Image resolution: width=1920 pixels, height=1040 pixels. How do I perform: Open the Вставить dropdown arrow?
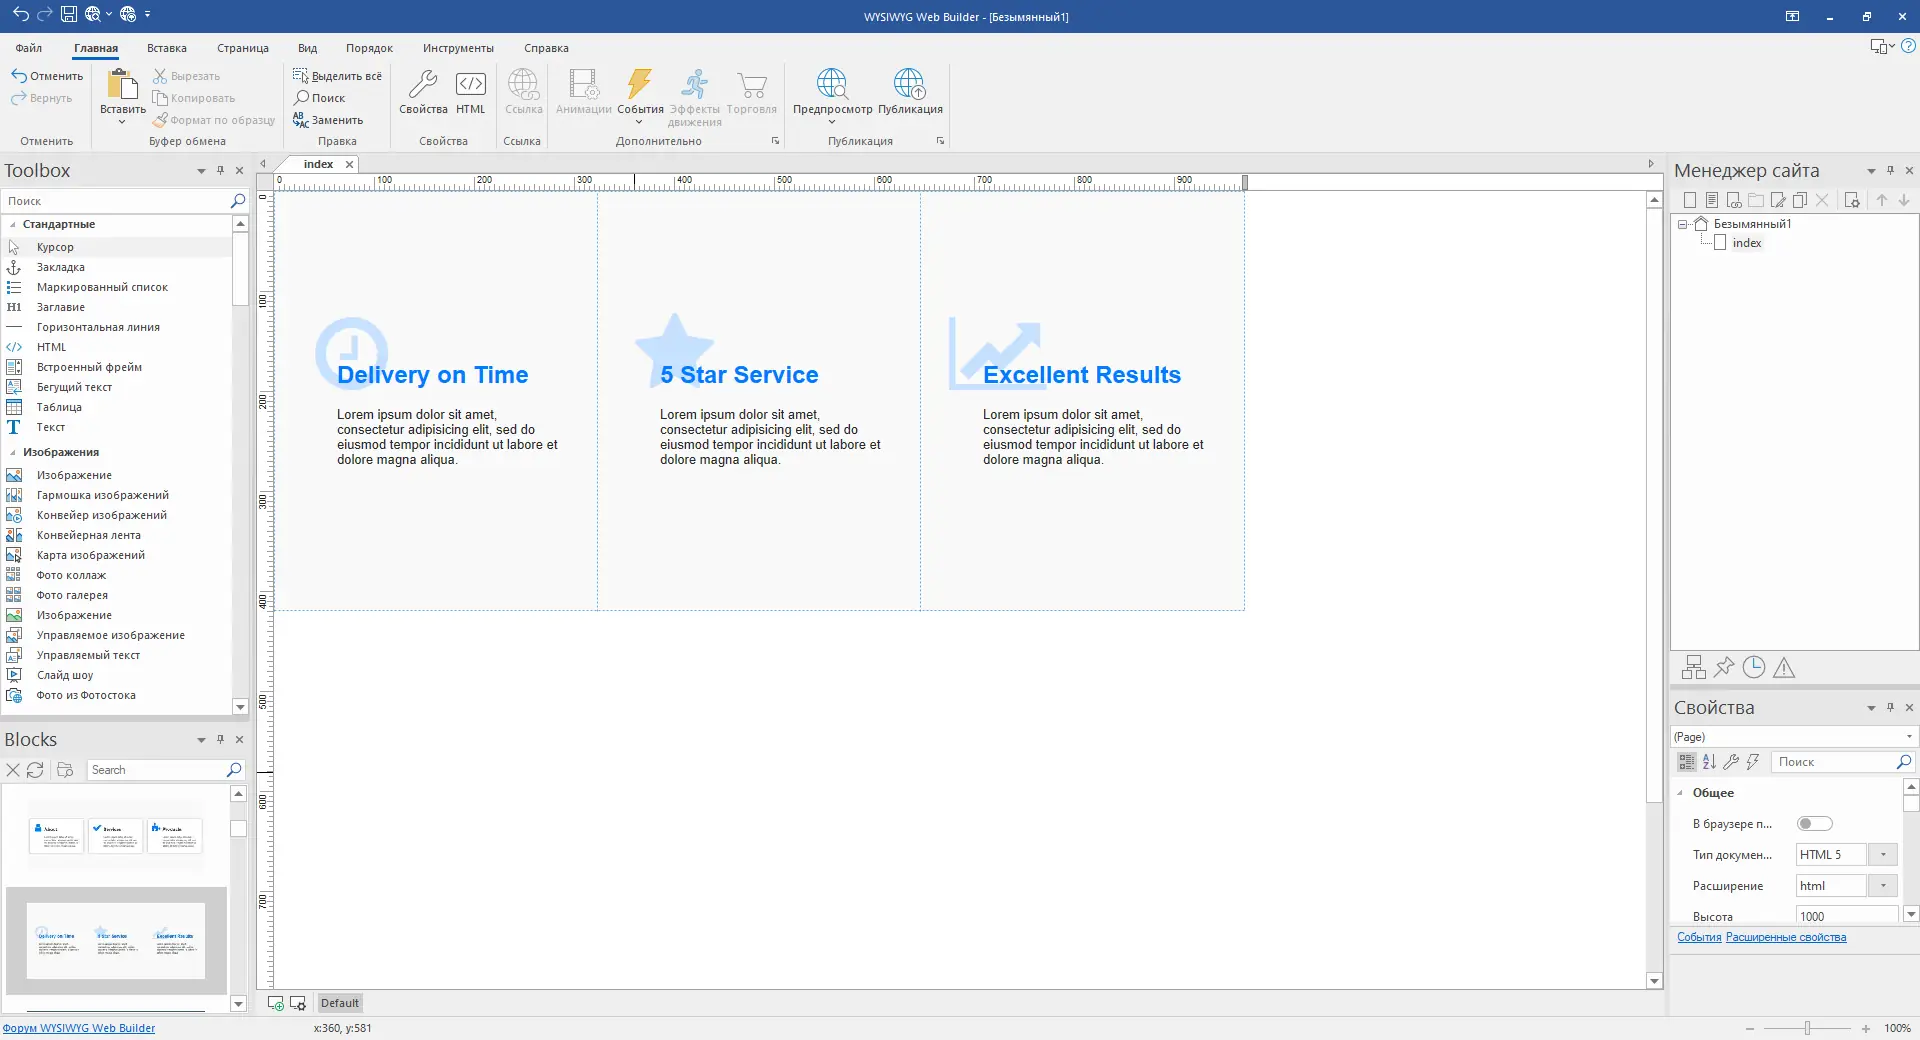(x=122, y=122)
